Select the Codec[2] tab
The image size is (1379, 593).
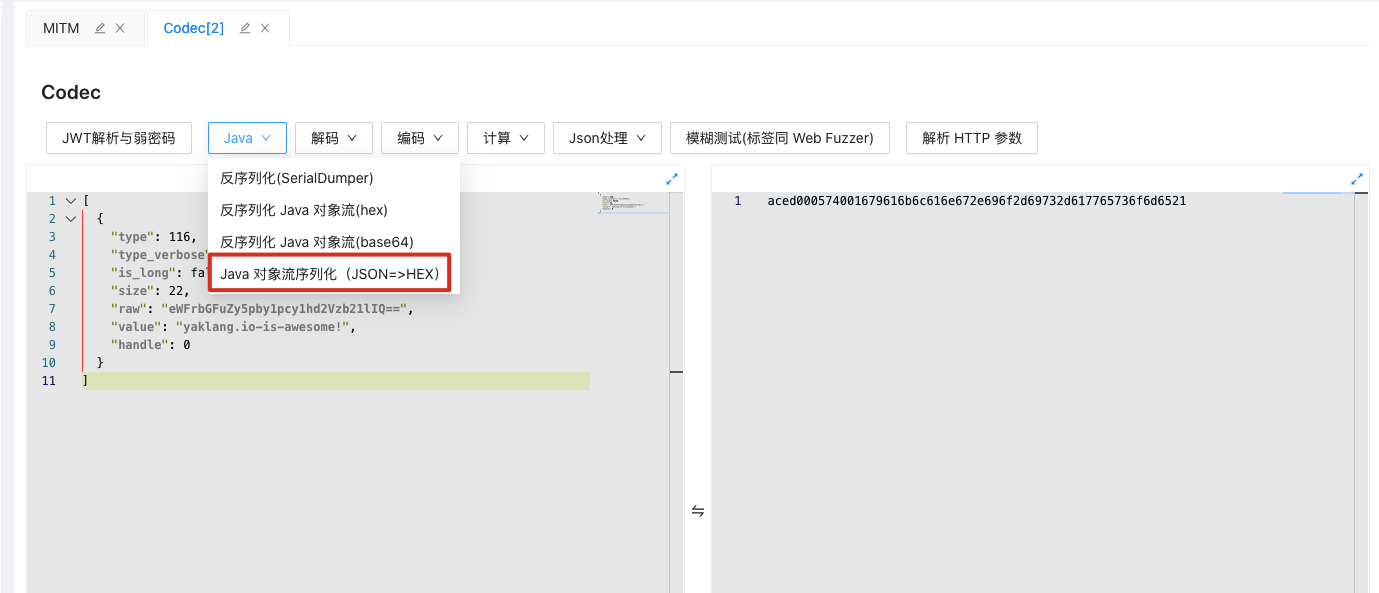tap(194, 28)
